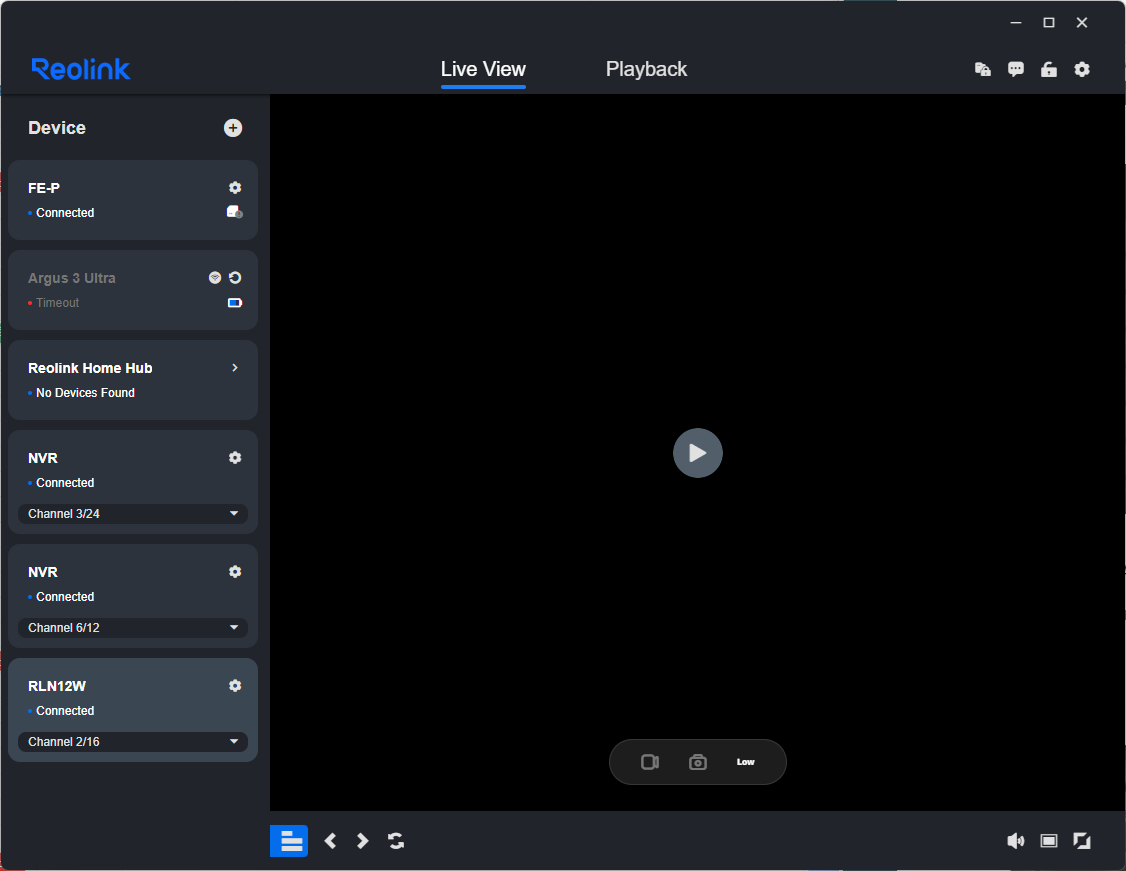This screenshot has height=871, width=1126.
Task: Switch to the Playback tab
Action: [x=646, y=70]
